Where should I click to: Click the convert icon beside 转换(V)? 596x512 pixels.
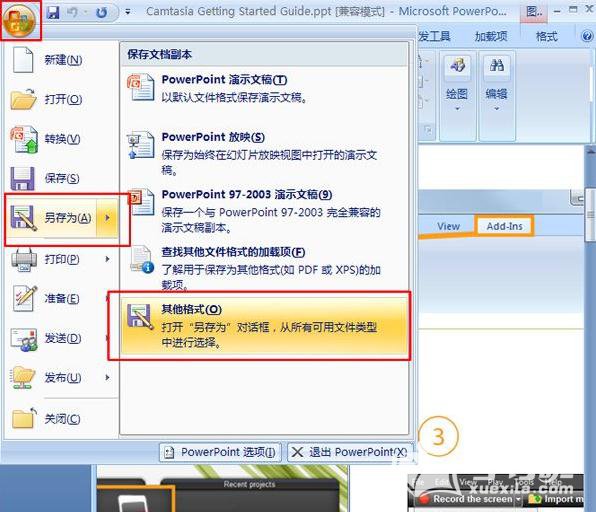[24, 139]
